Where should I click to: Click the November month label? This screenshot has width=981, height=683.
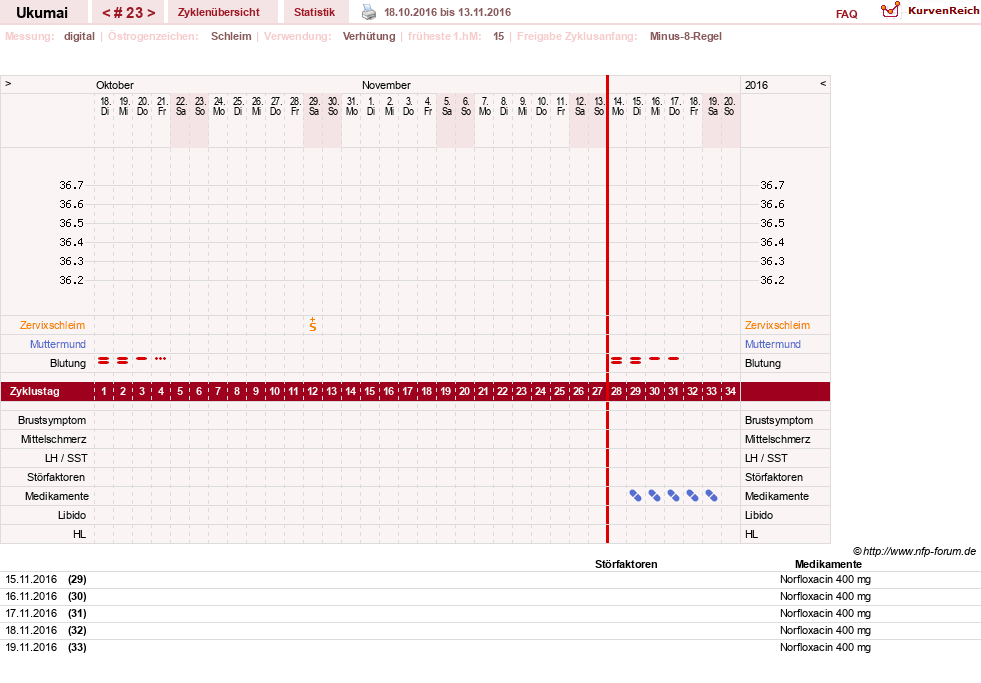click(386, 85)
